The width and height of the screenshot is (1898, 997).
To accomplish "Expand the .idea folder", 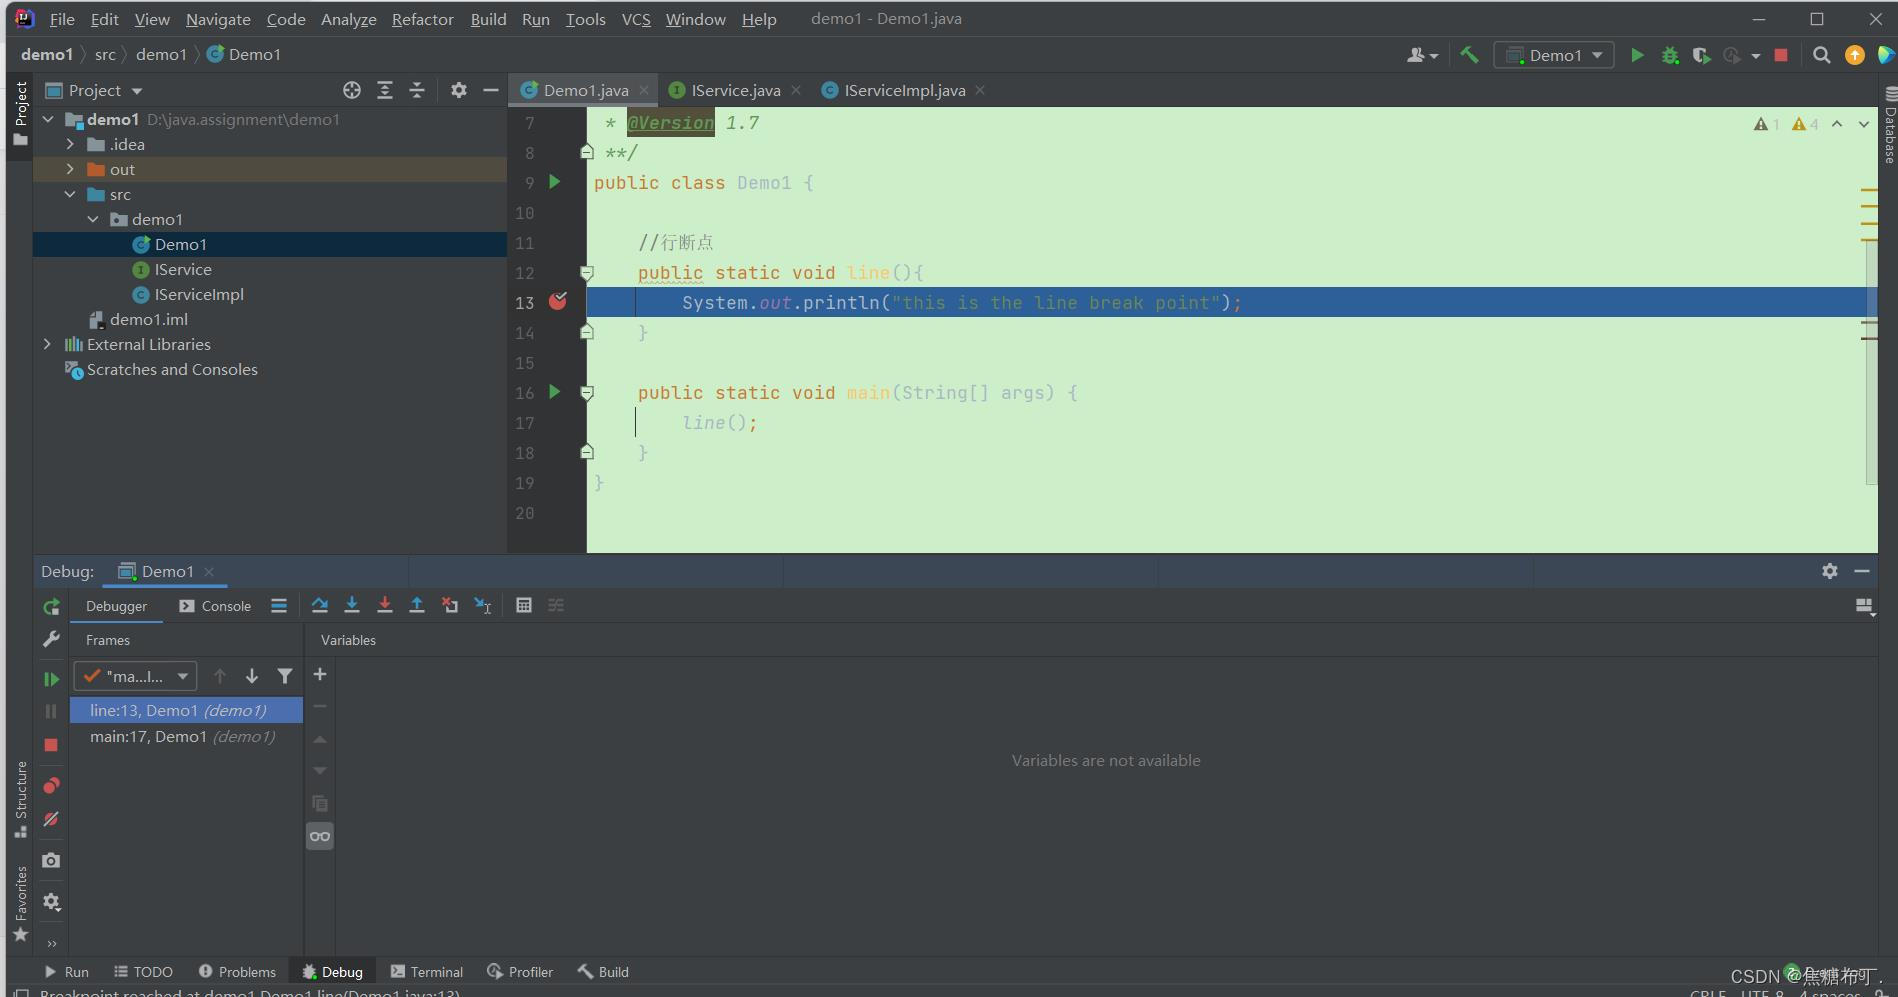I will point(70,144).
